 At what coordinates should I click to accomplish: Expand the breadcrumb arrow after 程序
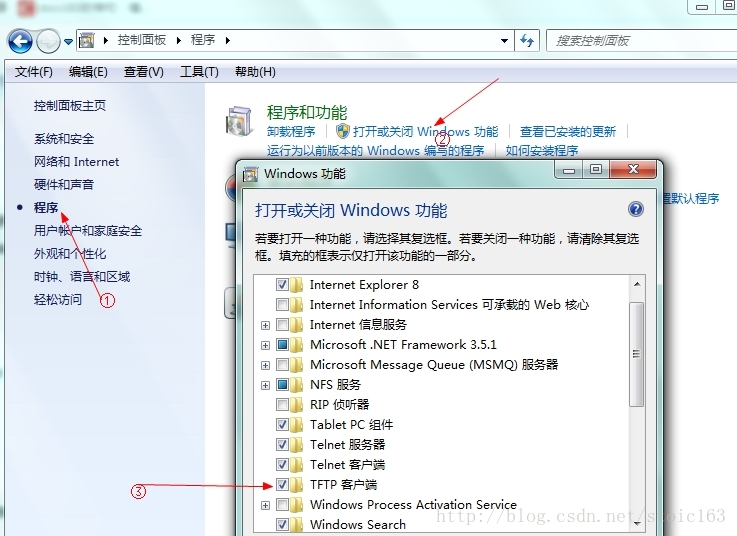(x=227, y=40)
